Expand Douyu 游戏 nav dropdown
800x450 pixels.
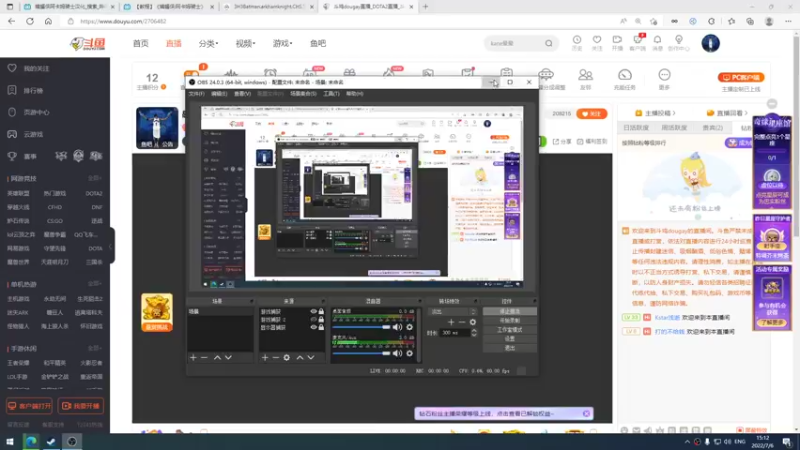coord(282,43)
